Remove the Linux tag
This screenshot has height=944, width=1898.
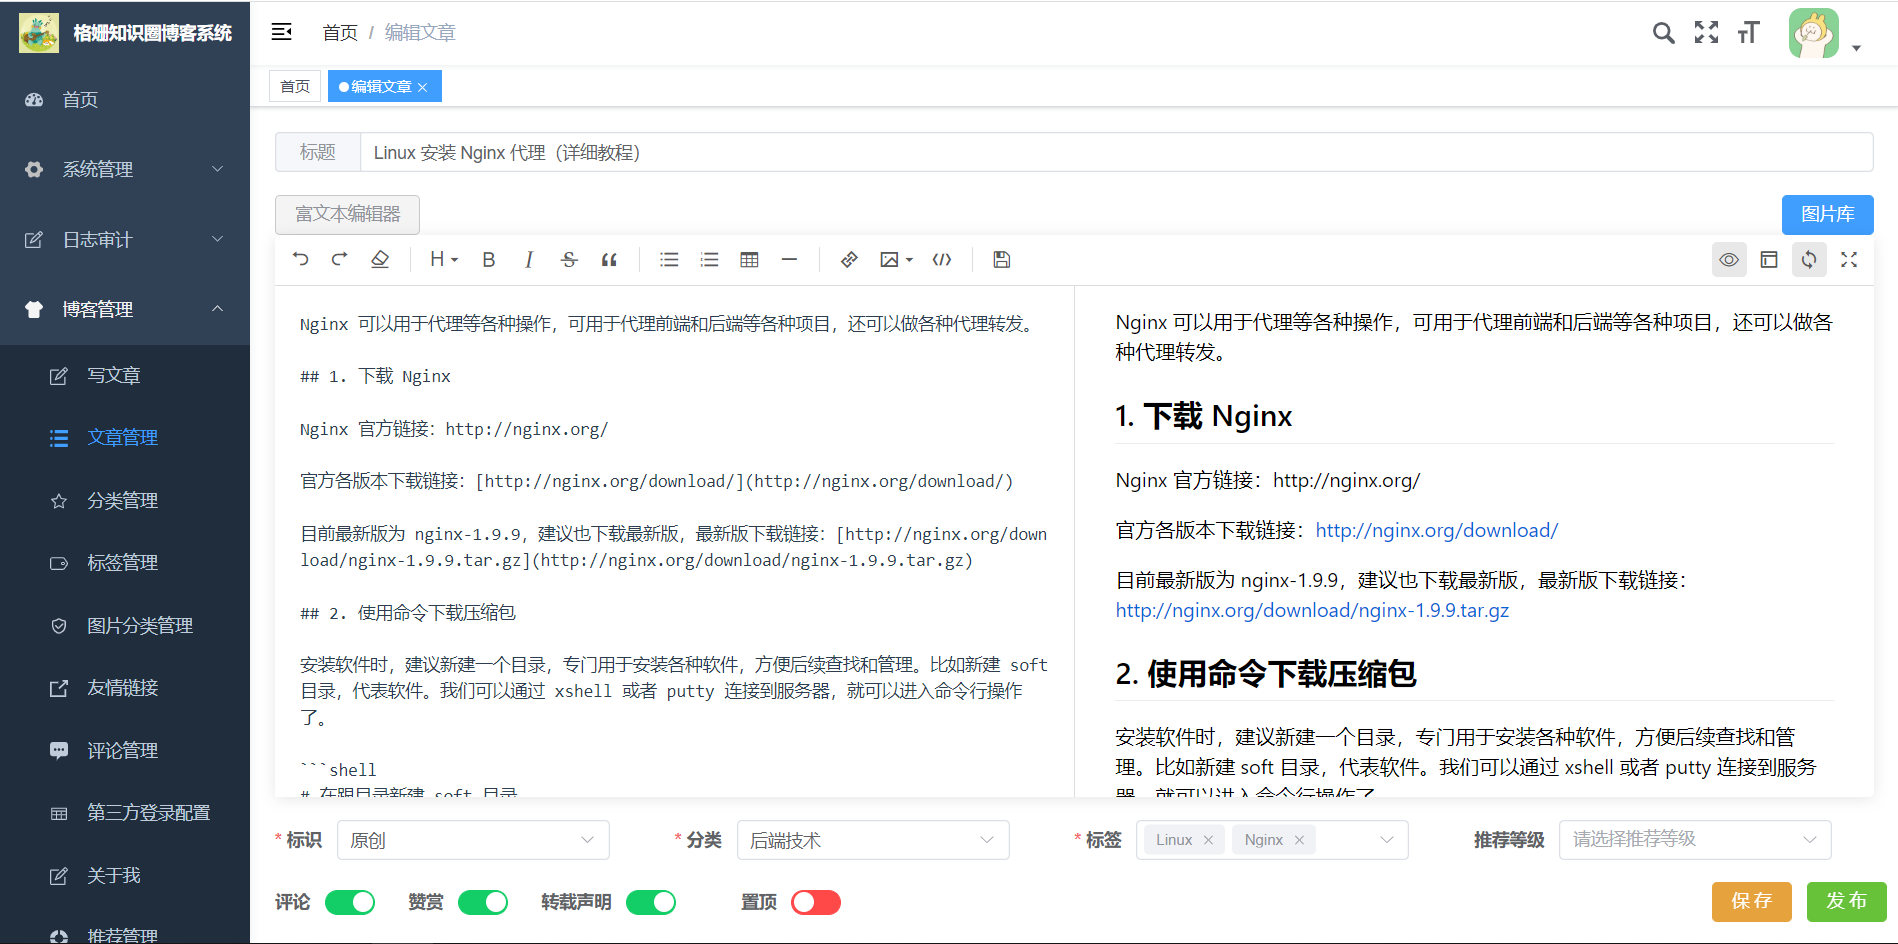1208,840
